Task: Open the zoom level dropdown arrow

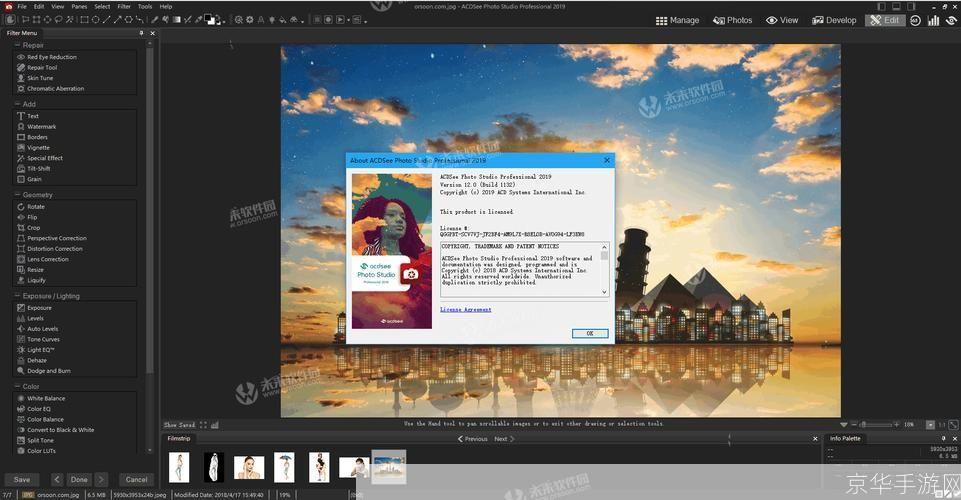Action: pyautogui.click(x=843, y=425)
